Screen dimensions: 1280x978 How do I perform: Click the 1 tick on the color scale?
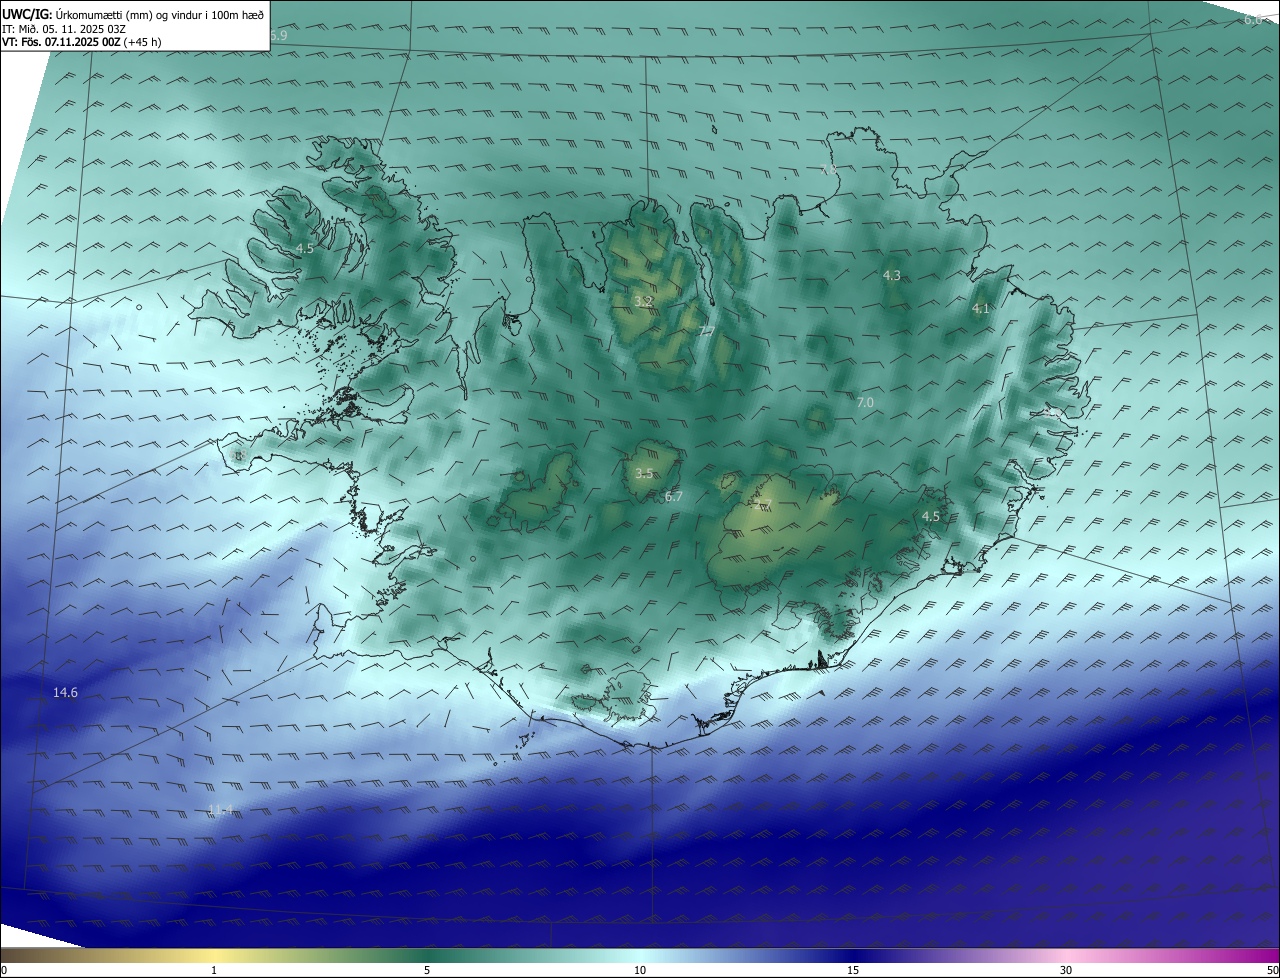(214, 970)
